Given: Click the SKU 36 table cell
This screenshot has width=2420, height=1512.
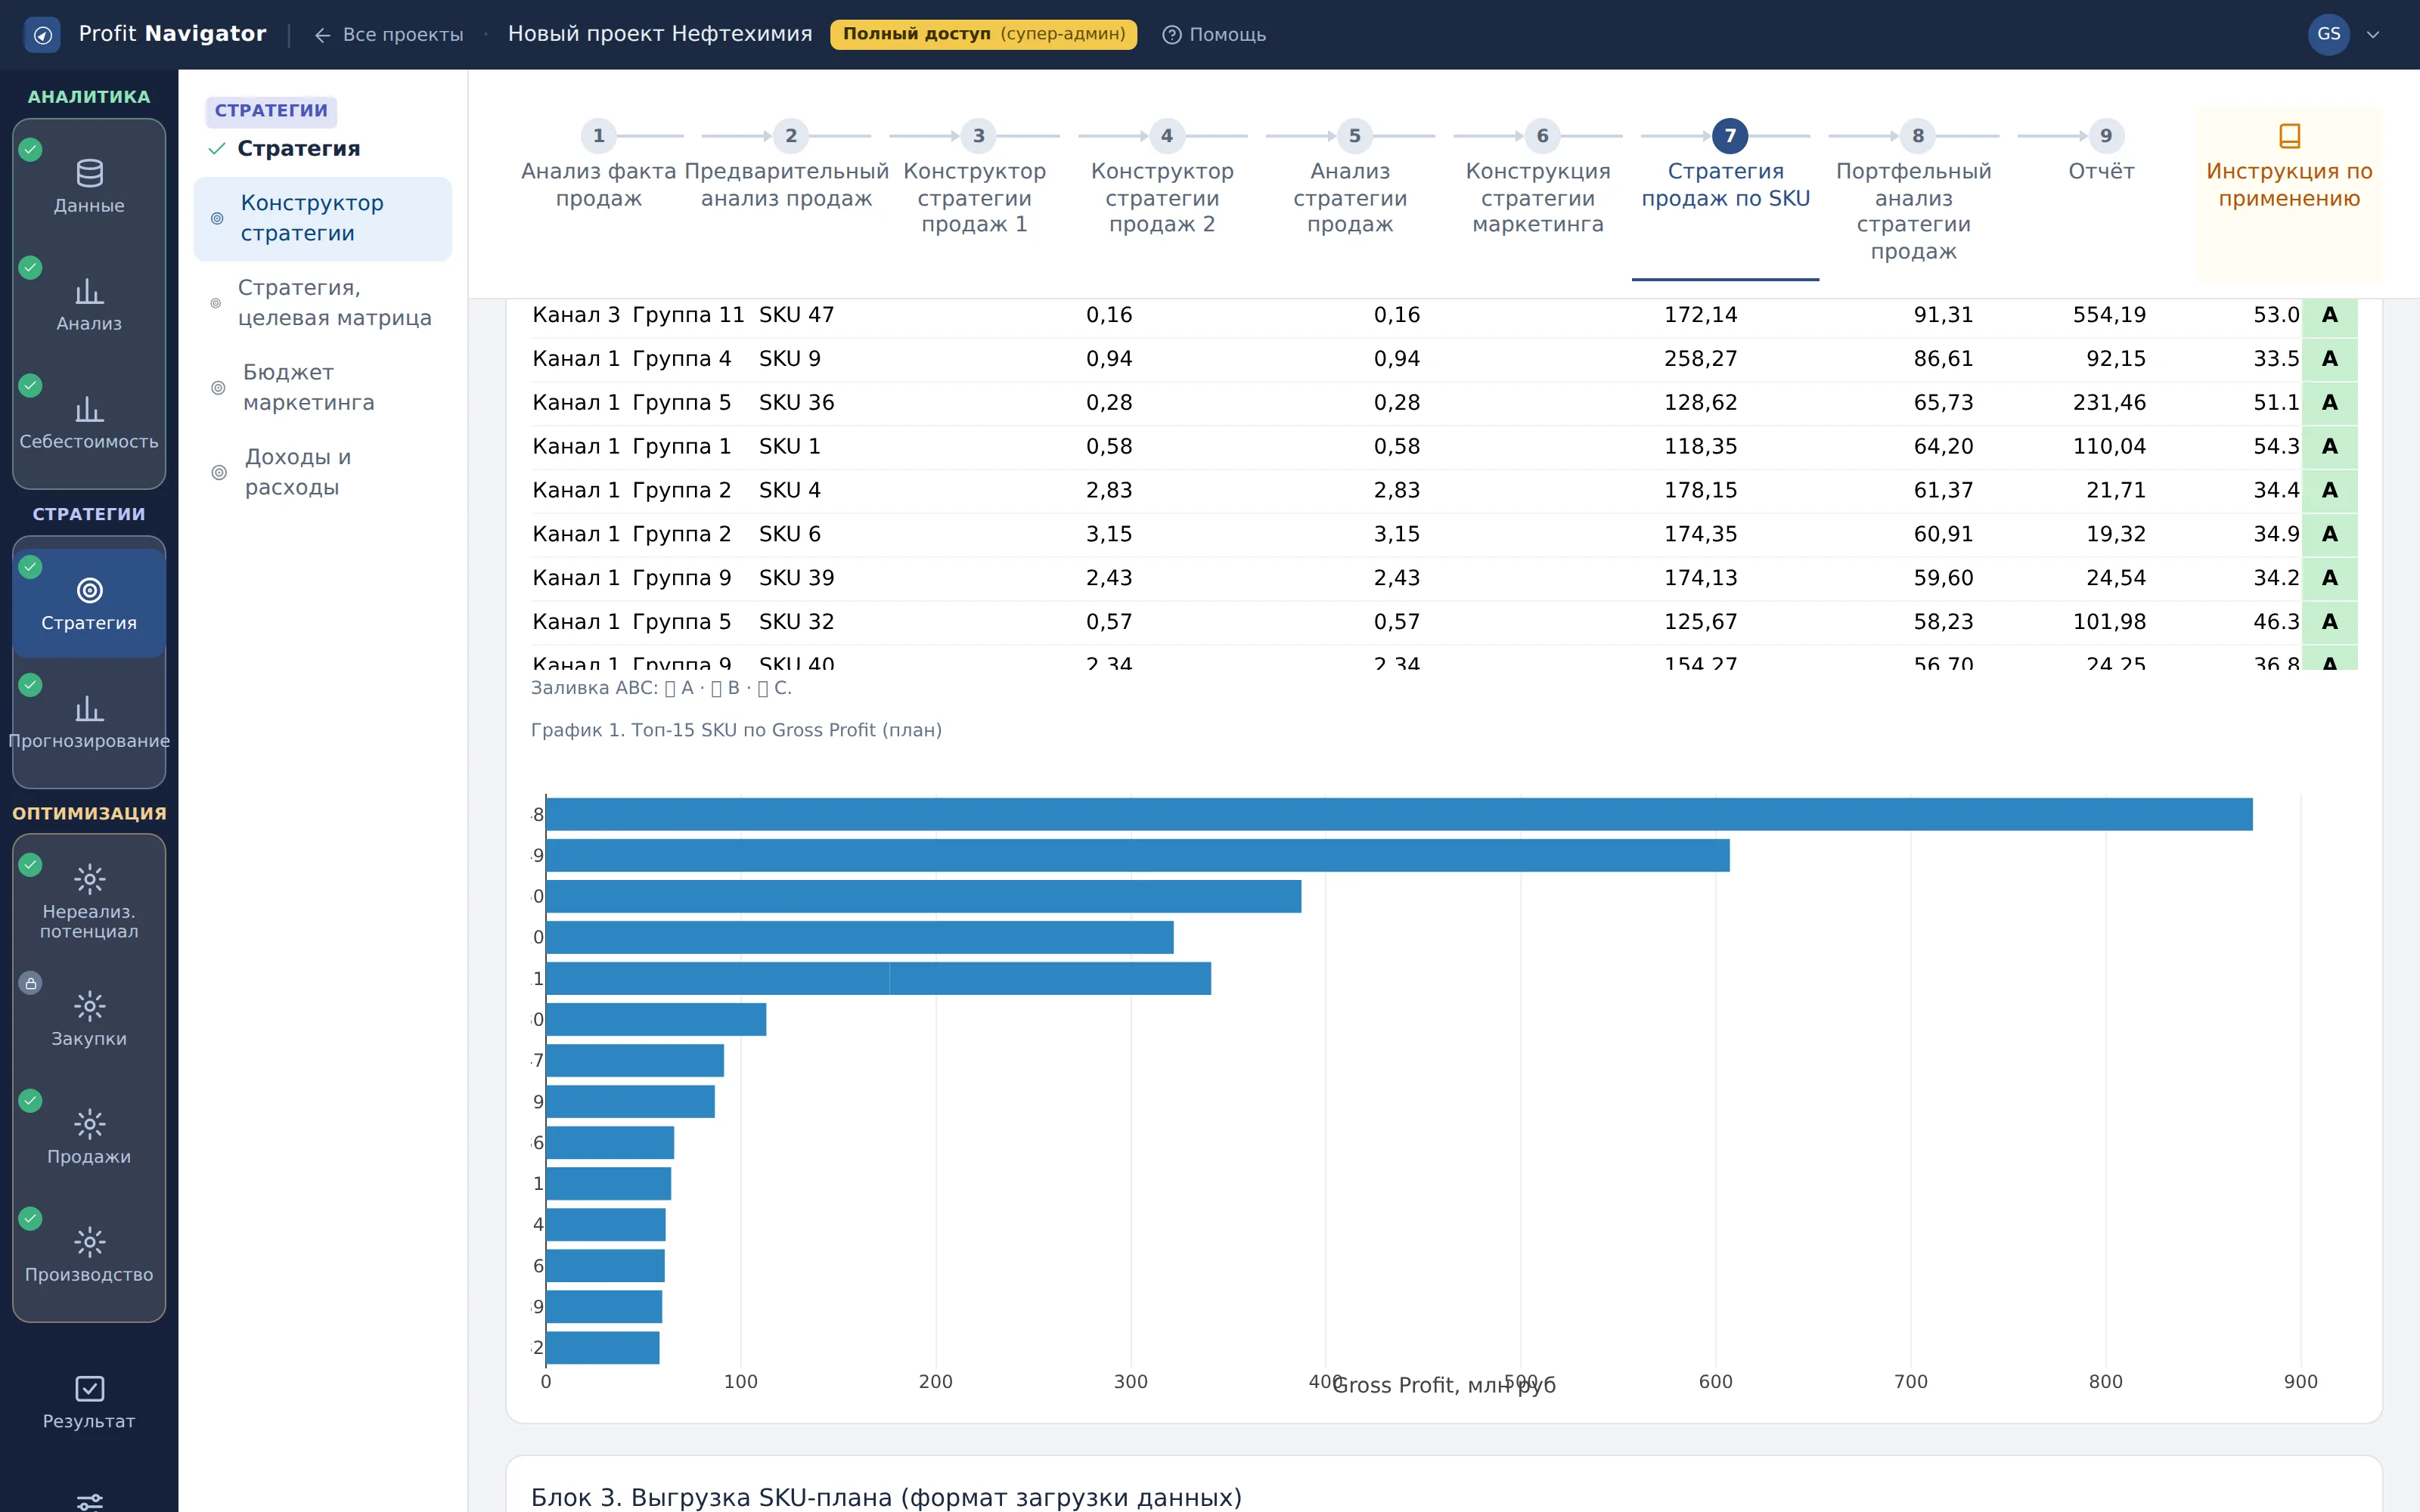Looking at the screenshot, I should 796,403.
